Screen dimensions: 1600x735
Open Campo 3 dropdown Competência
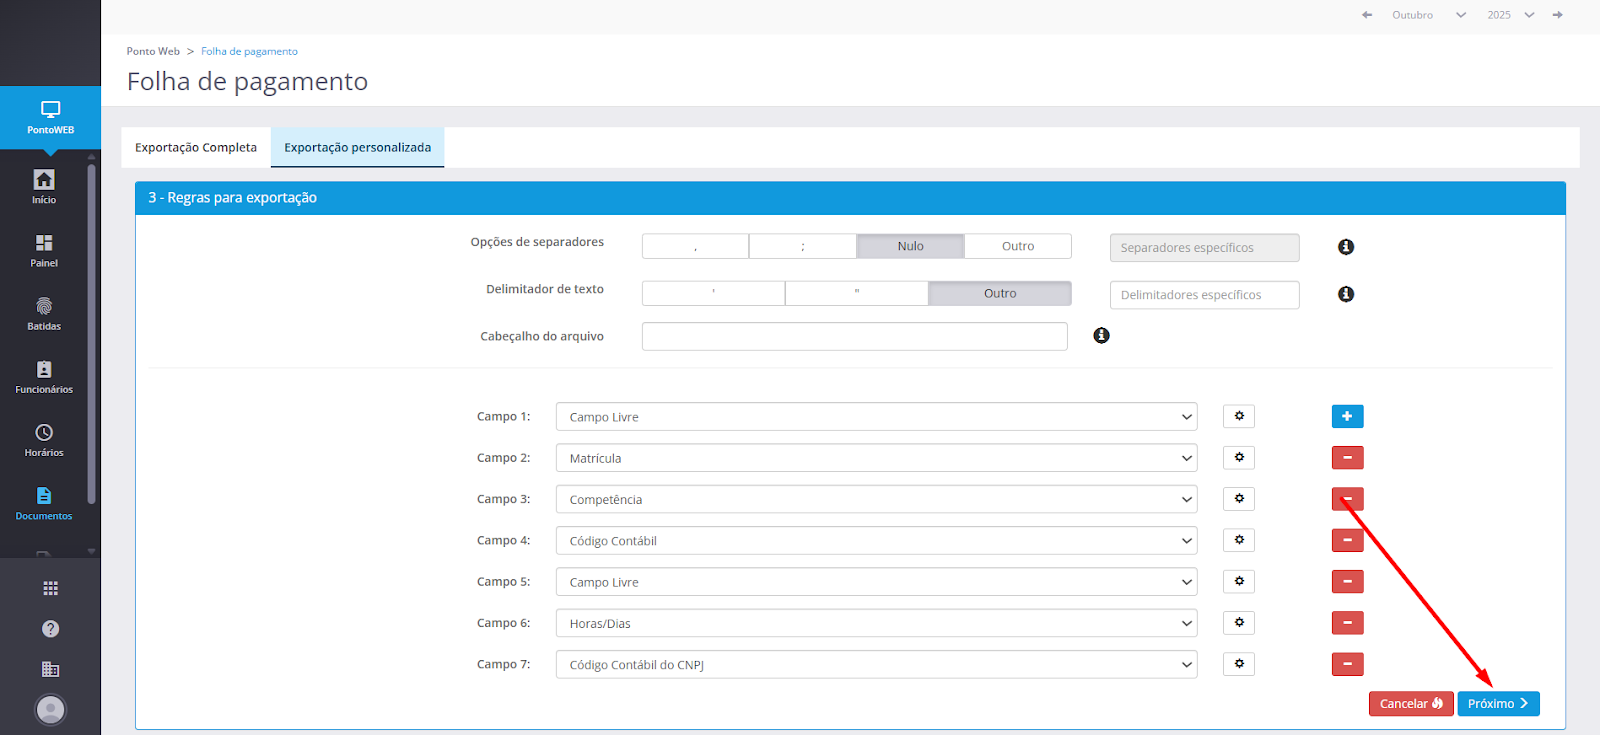tap(876, 499)
